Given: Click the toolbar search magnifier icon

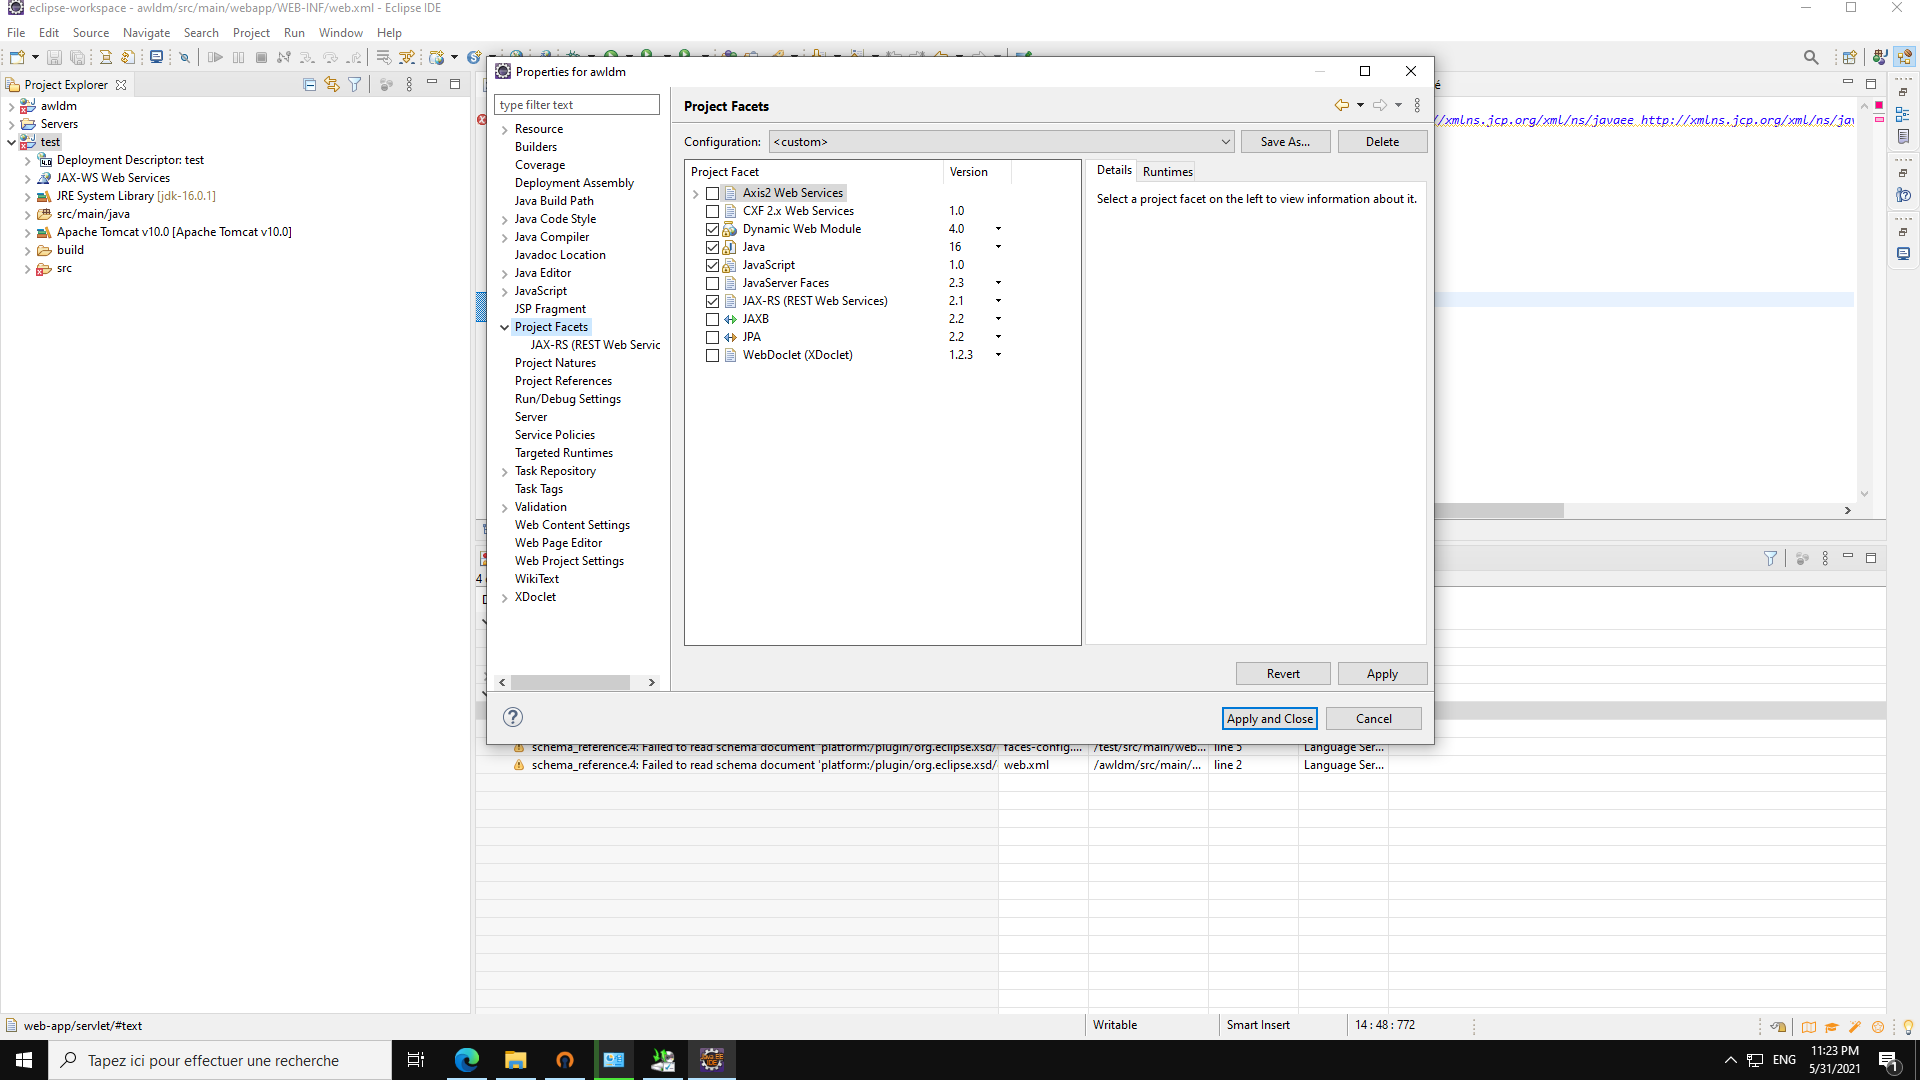Looking at the screenshot, I should (x=1811, y=57).
